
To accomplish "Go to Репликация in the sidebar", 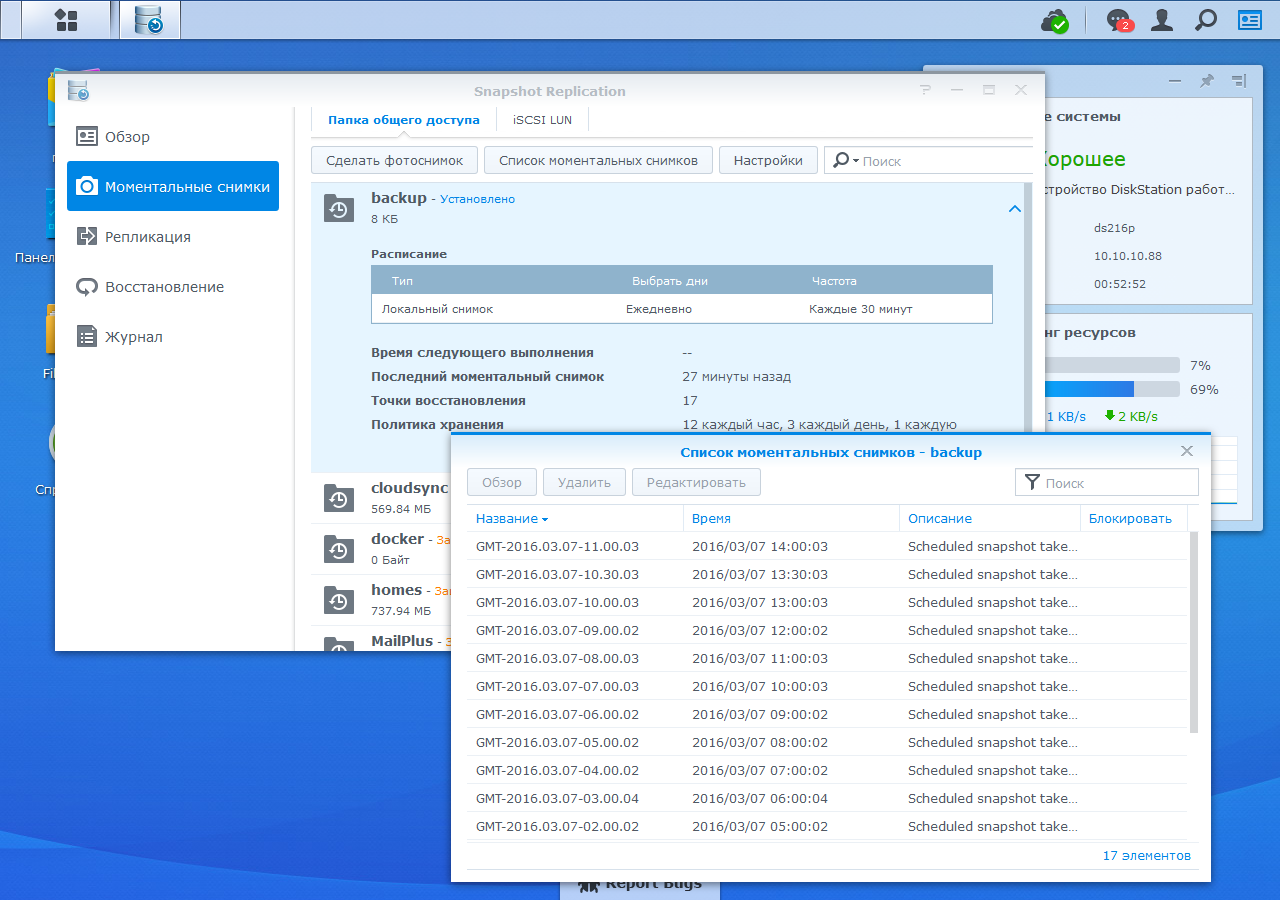I will click(x=173, y=237).
